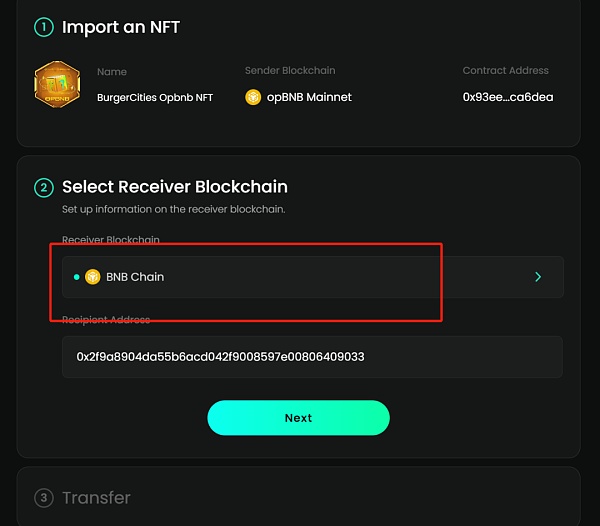Screen dimensions: 600x526
Task: Click the BurgerCities Opbnb NFT name
Action: [155, 97]
